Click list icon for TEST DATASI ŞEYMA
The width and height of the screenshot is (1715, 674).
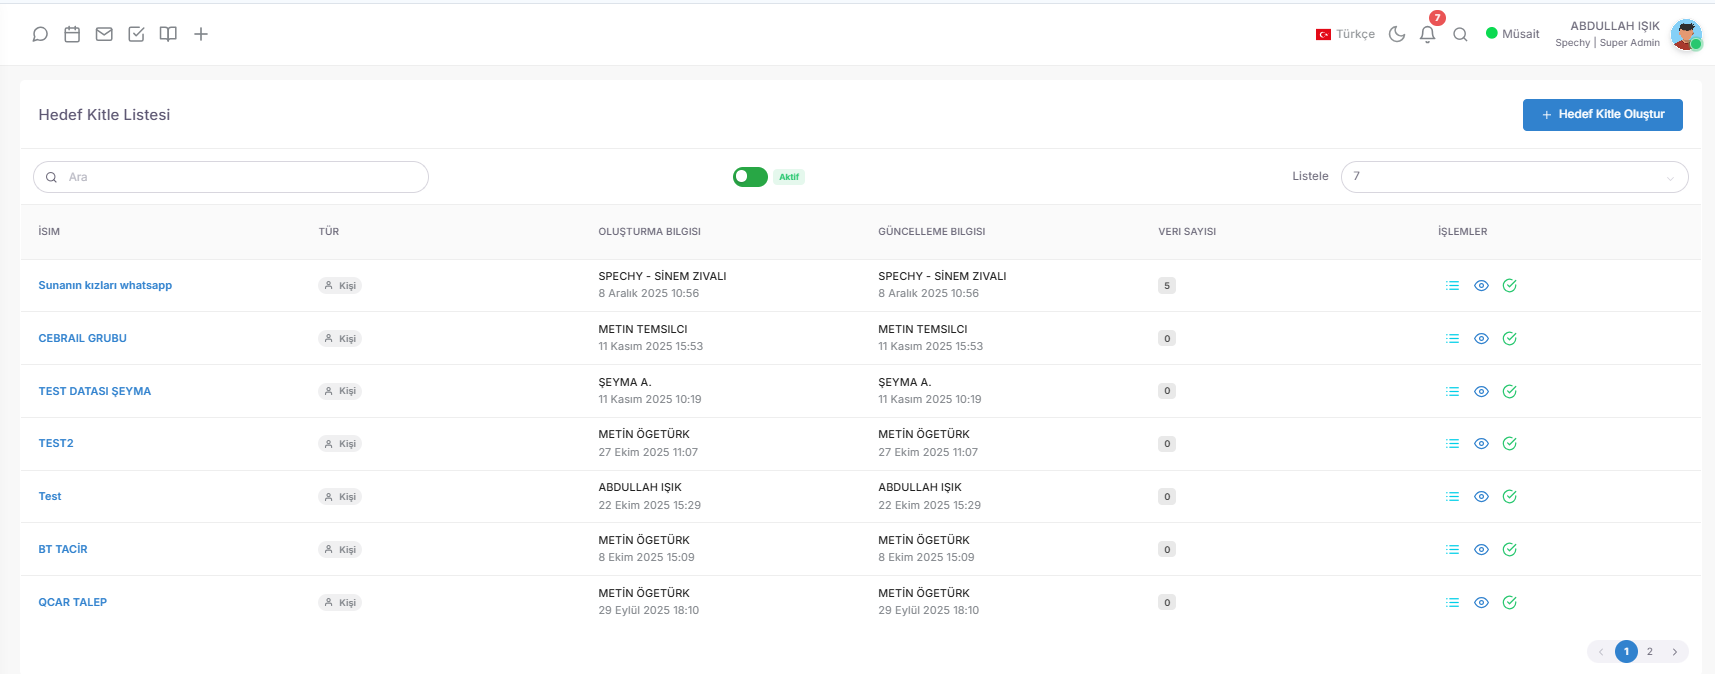coord(1452,392)
